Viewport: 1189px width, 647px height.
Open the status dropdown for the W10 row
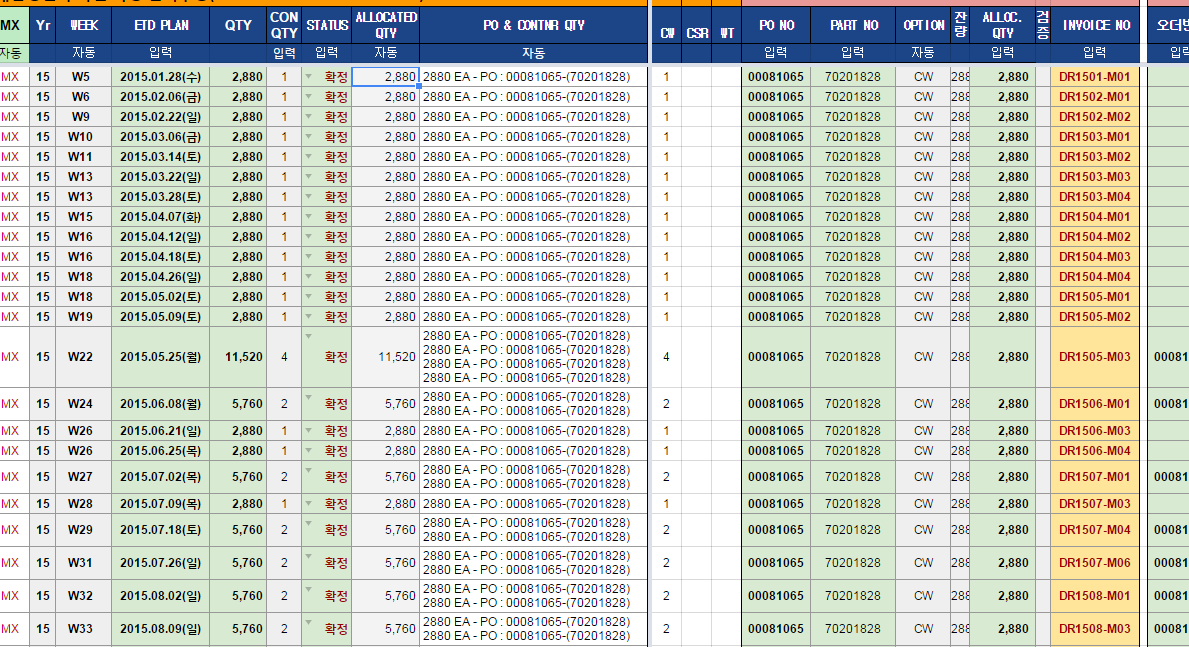[x=309, y=135]
